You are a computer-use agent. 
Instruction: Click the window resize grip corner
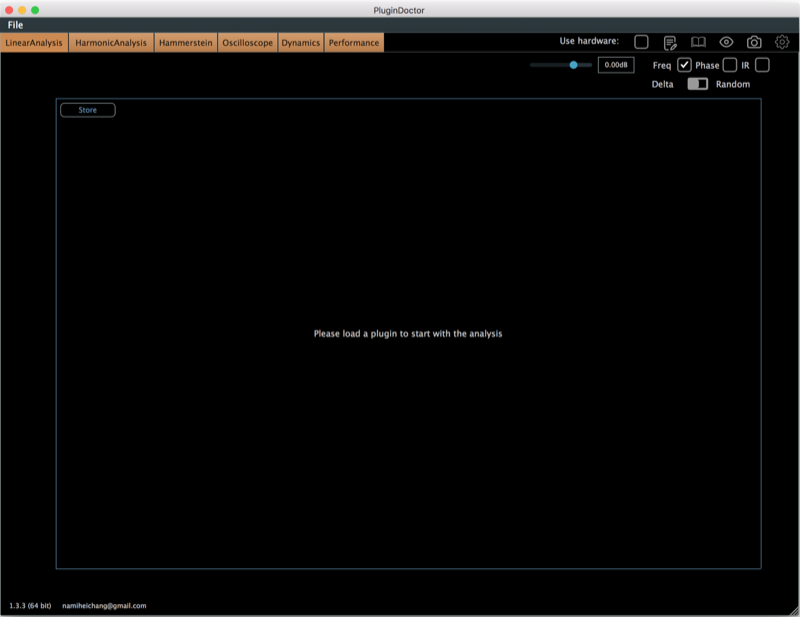(x=794, y=611)
